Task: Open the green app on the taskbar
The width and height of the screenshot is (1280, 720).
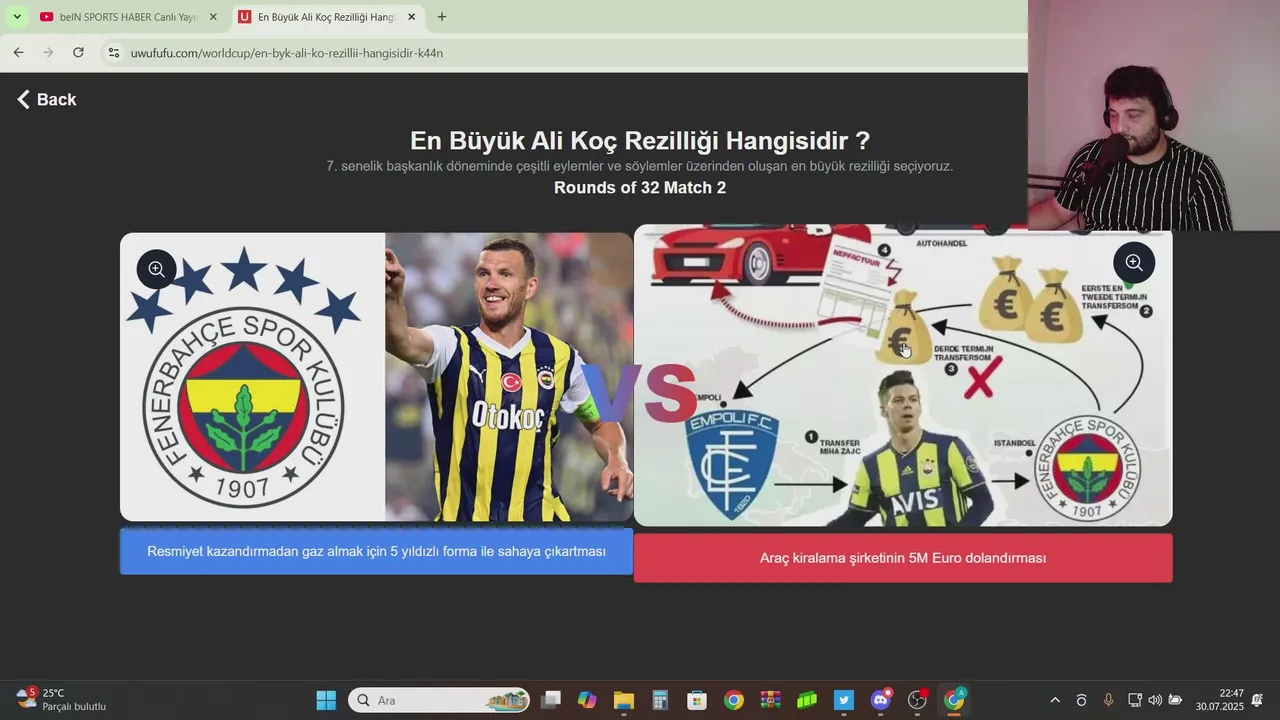Action: (x=807, y=700)
